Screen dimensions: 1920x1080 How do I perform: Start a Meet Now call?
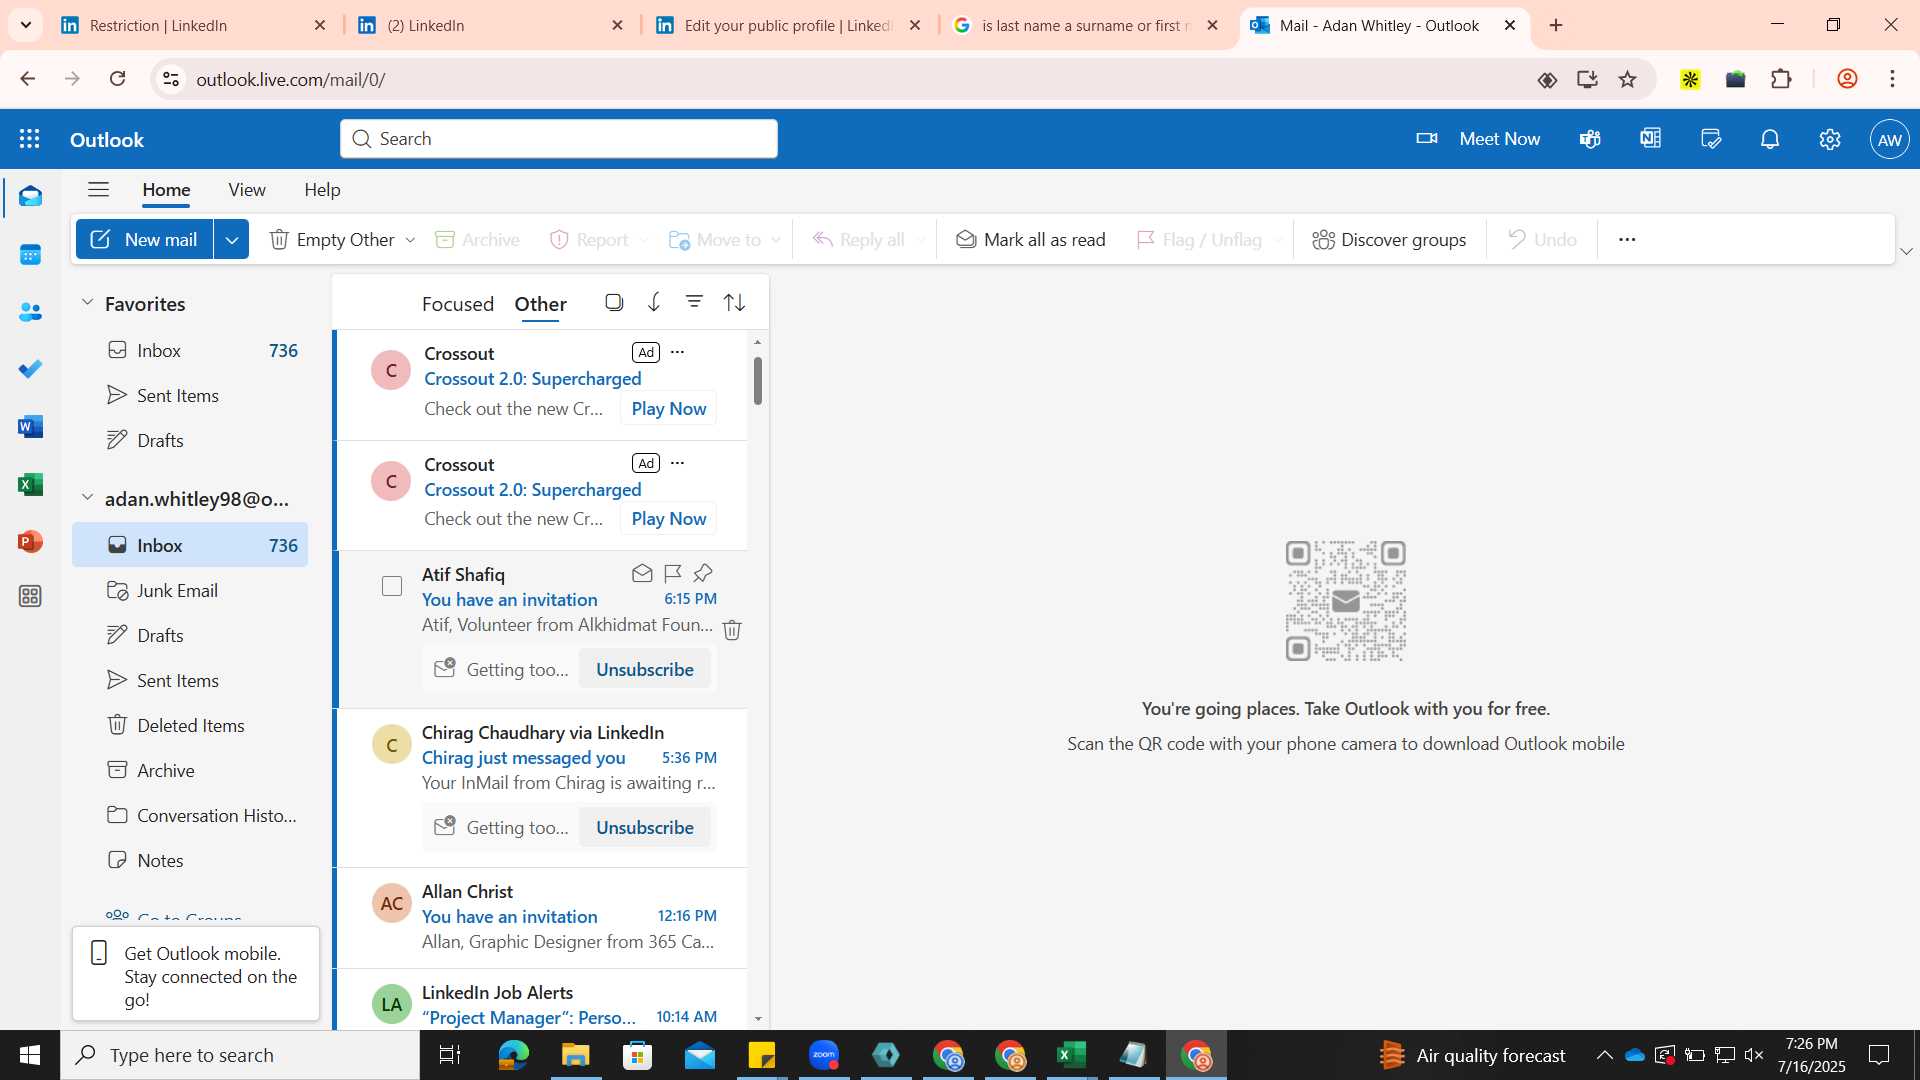[1478, 139]
